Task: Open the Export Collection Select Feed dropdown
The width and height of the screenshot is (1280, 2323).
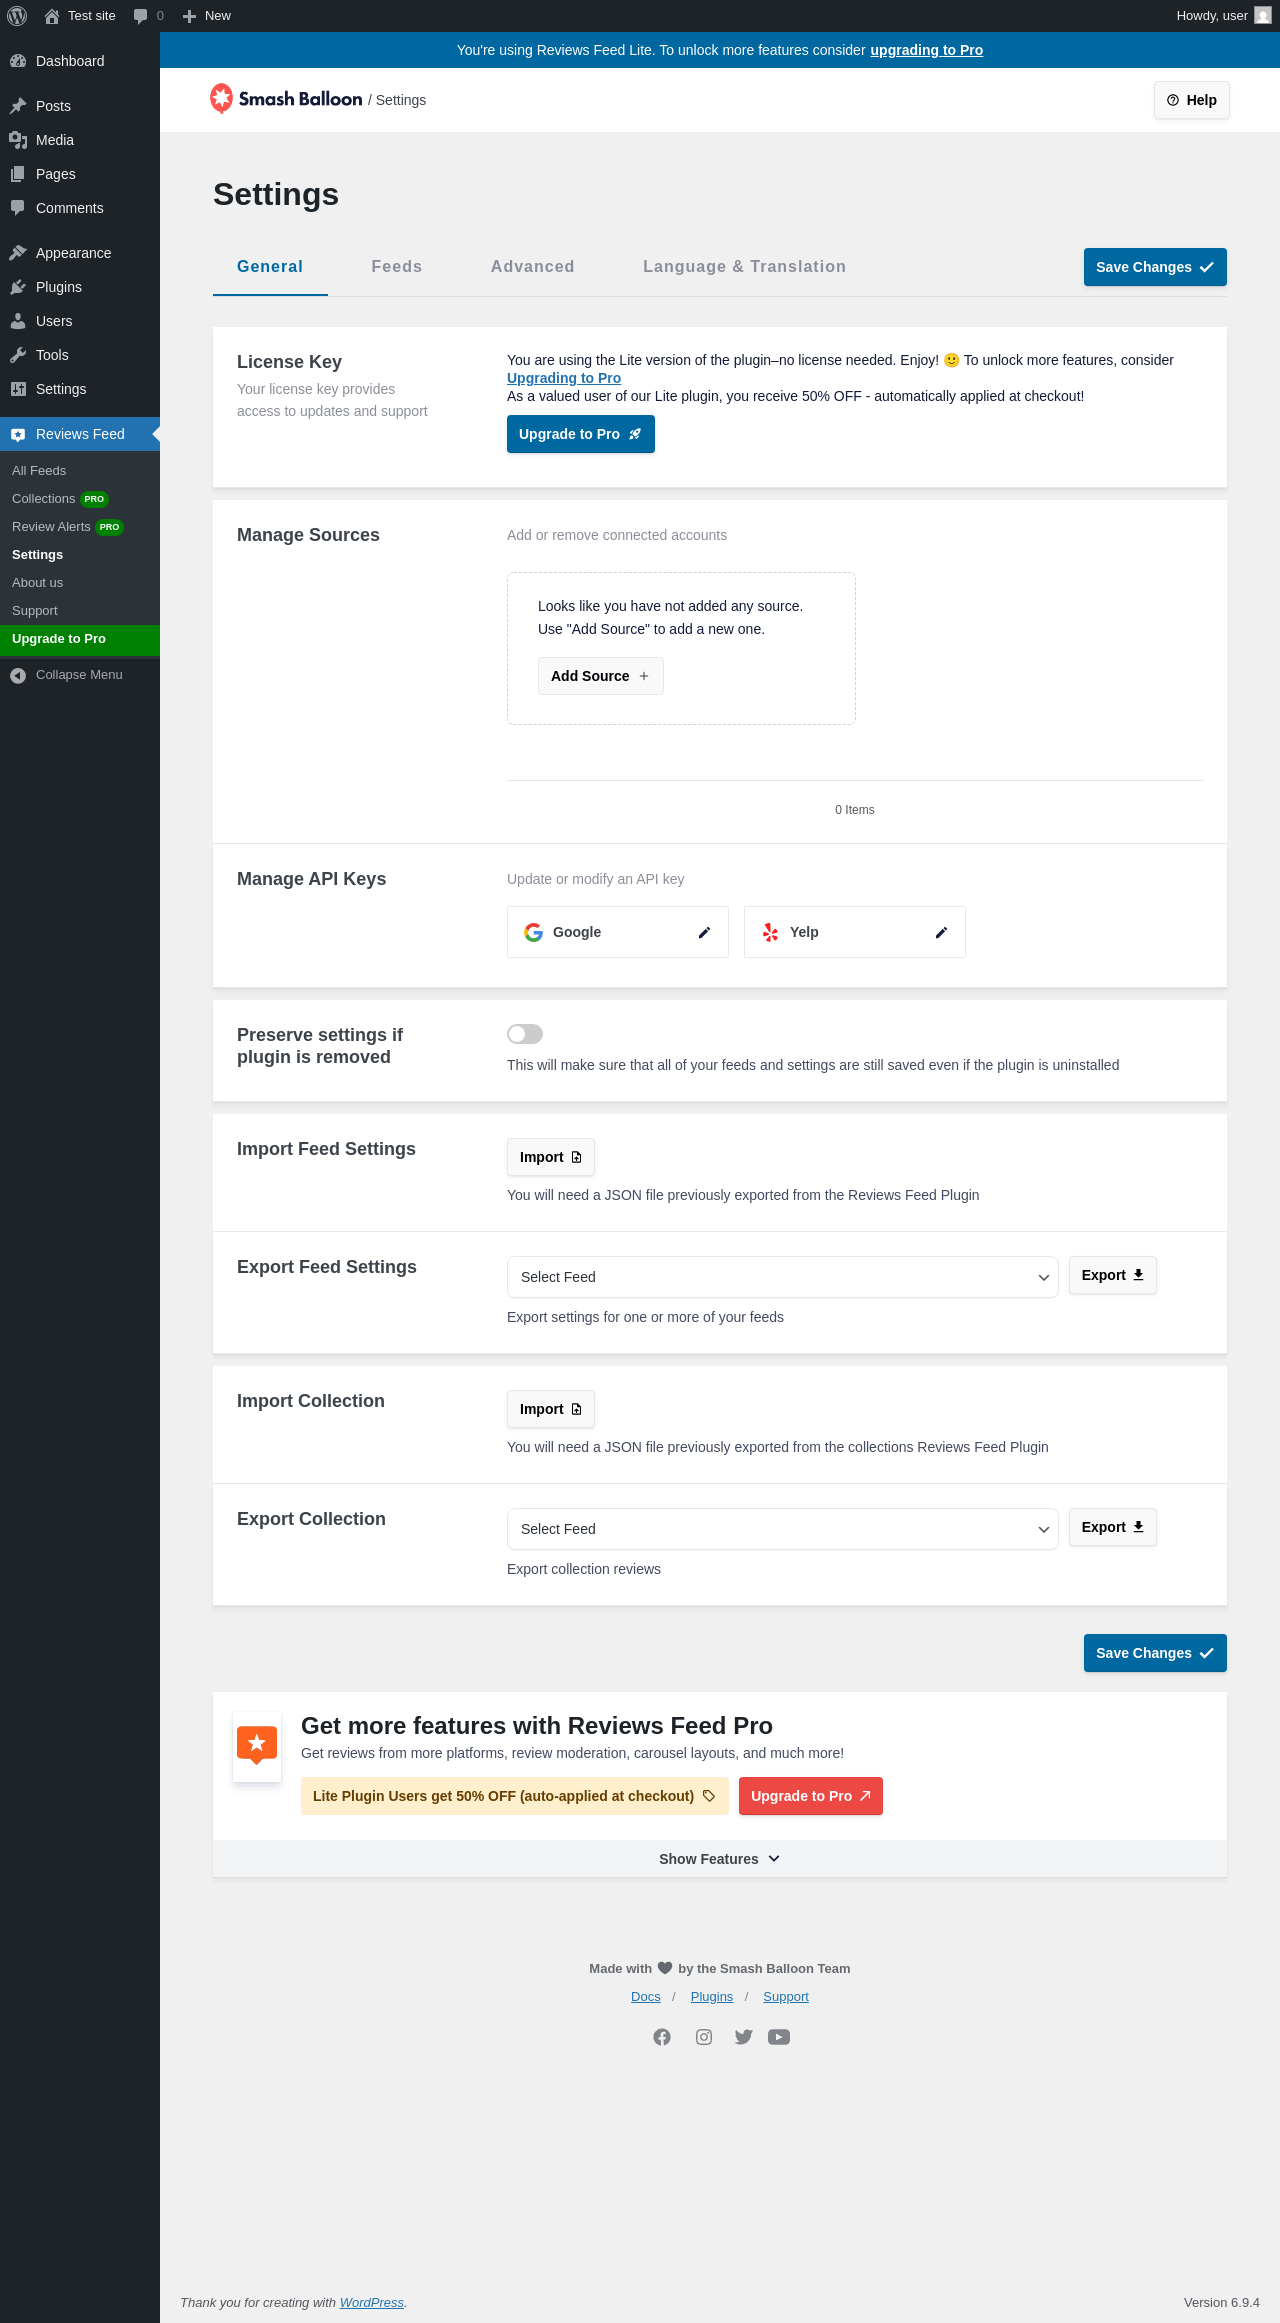Action: pos(782,1529)
